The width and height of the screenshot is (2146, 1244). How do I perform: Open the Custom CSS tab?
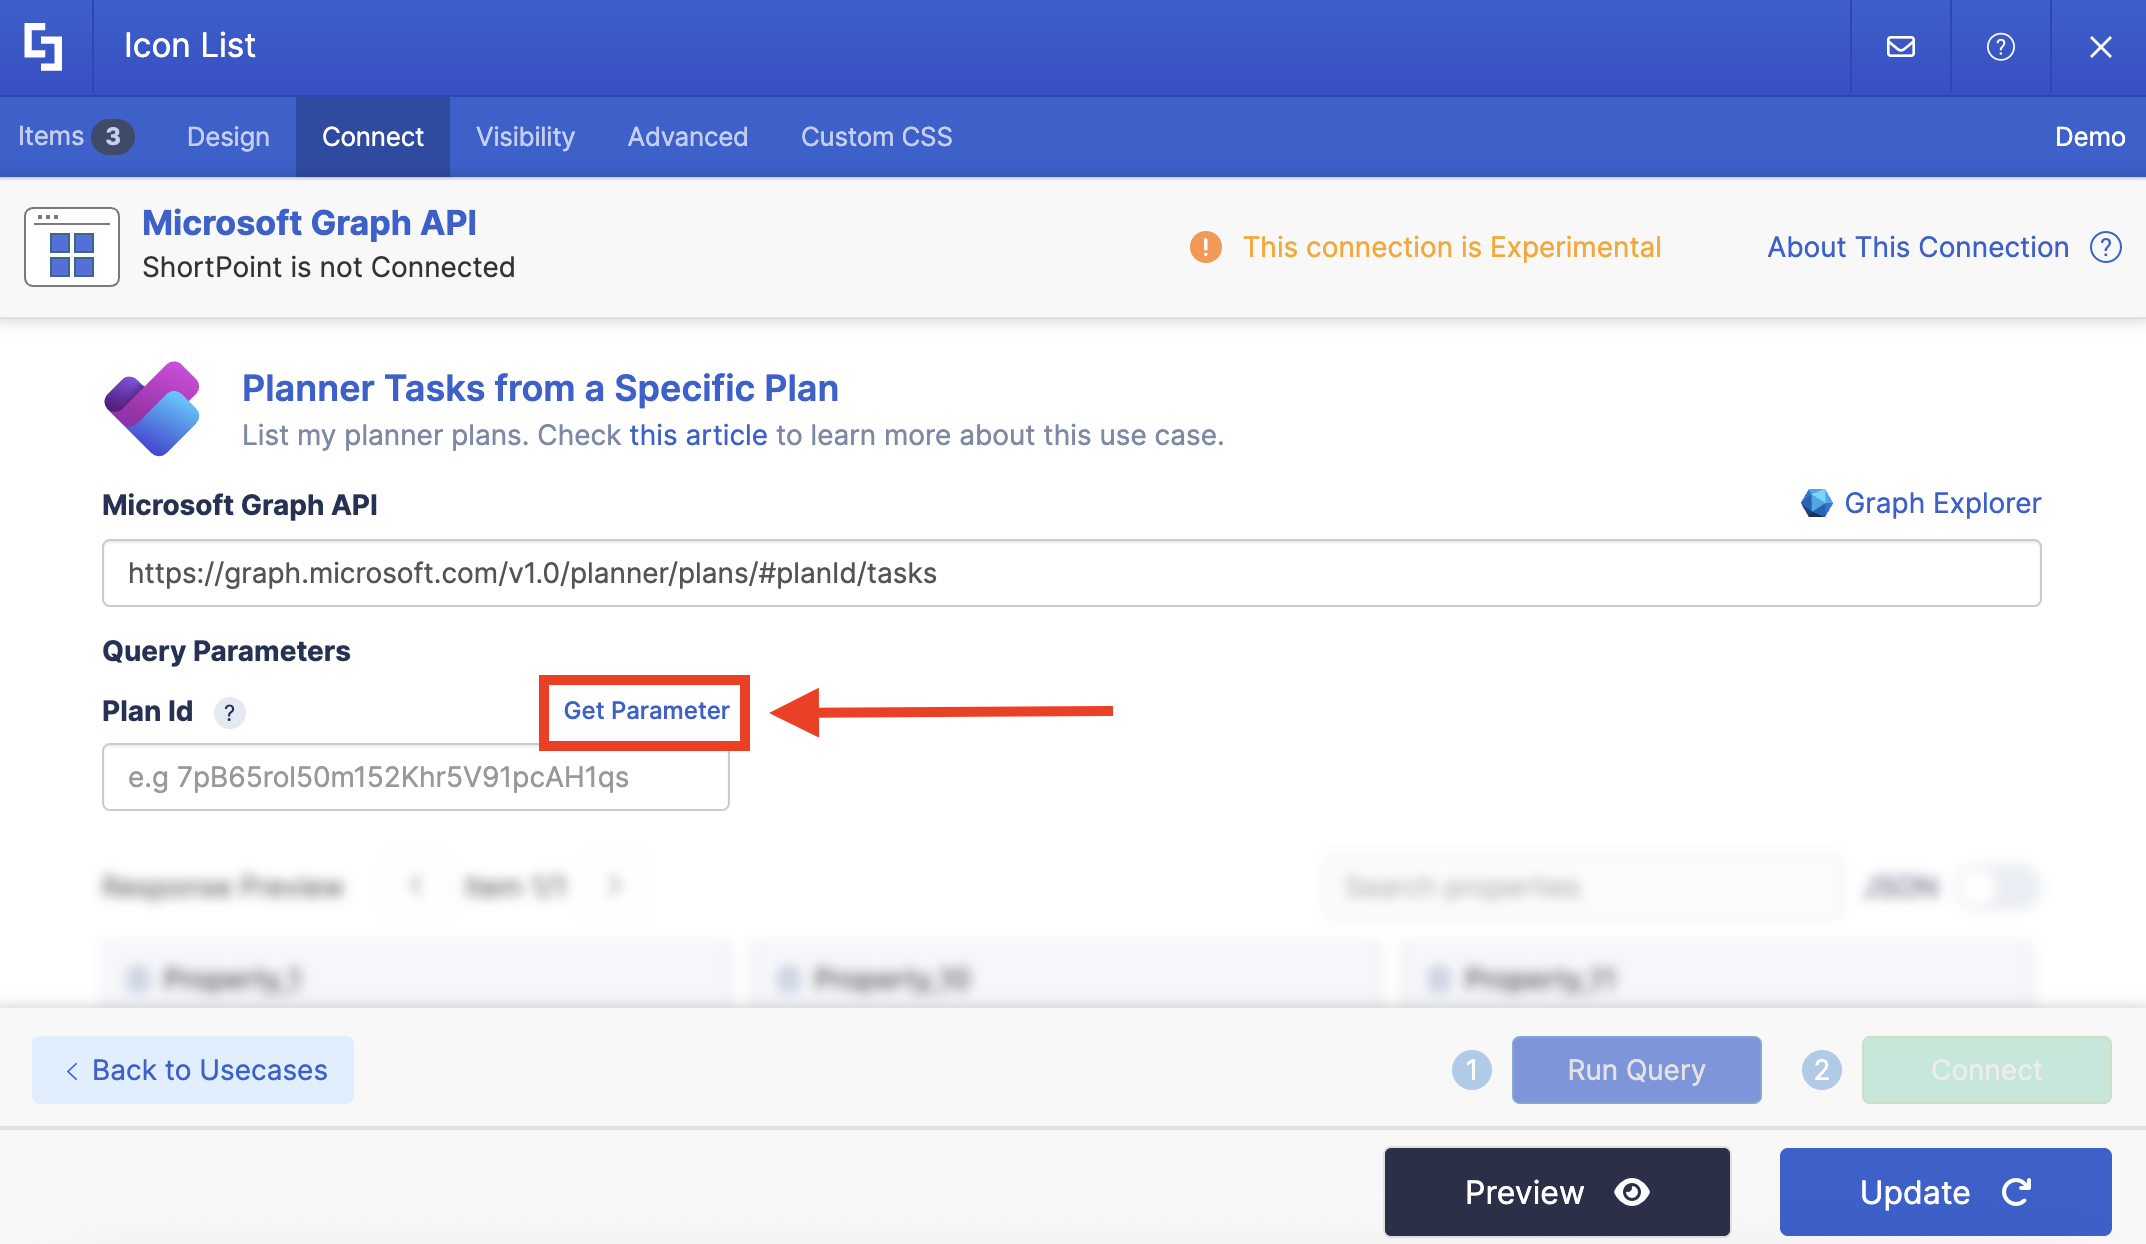(x=876, y=137)
